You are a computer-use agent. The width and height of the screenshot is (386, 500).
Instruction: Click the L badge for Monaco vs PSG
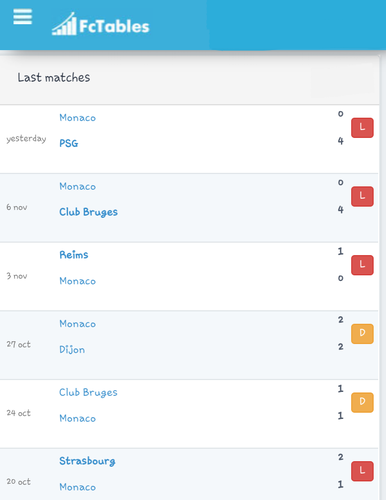362,128
